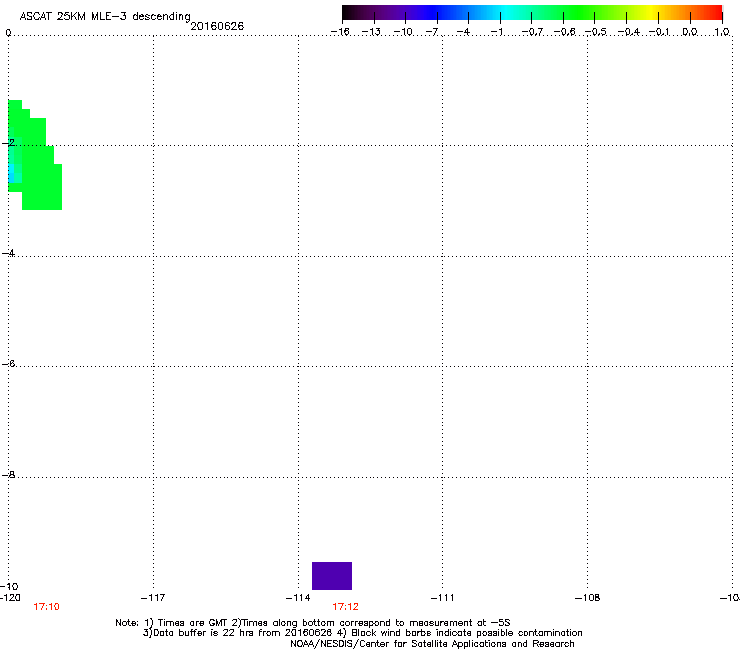The height and width of the screenshot is (650, 740).
Task: Click longitude axis label -111
Action: (x=442, y=598)
